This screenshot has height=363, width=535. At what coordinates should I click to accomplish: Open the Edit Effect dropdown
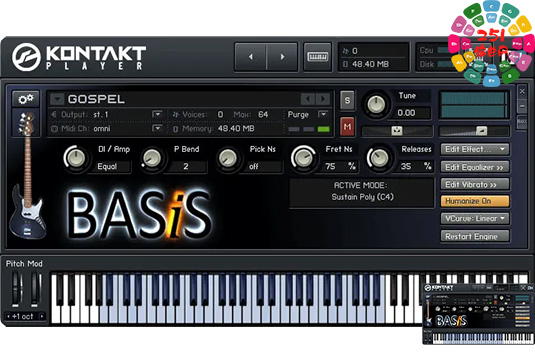coord(475,149)
